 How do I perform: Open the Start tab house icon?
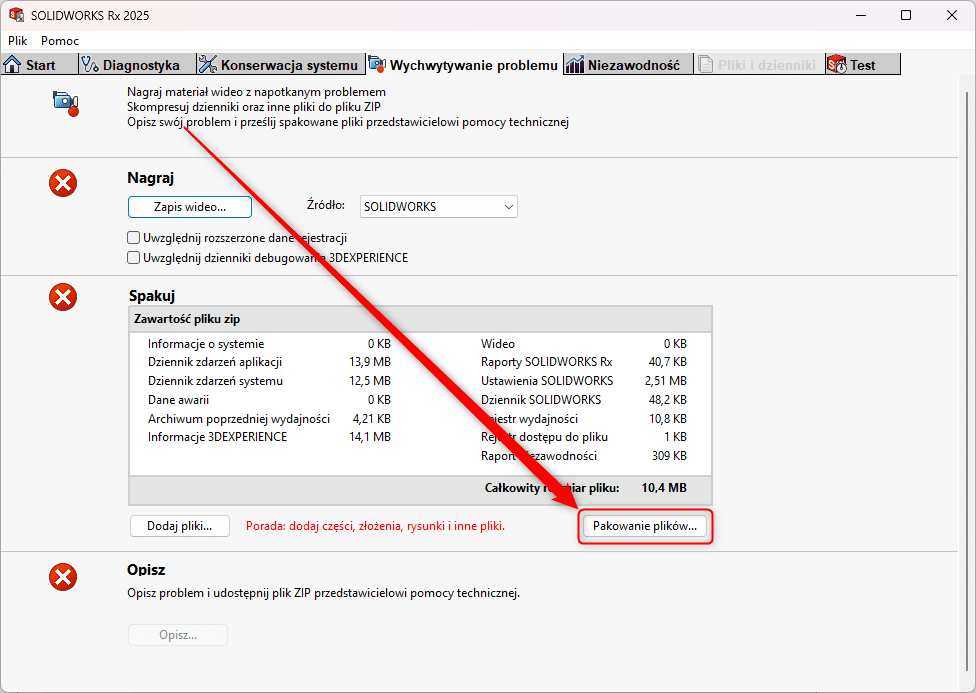pos(13,65)
